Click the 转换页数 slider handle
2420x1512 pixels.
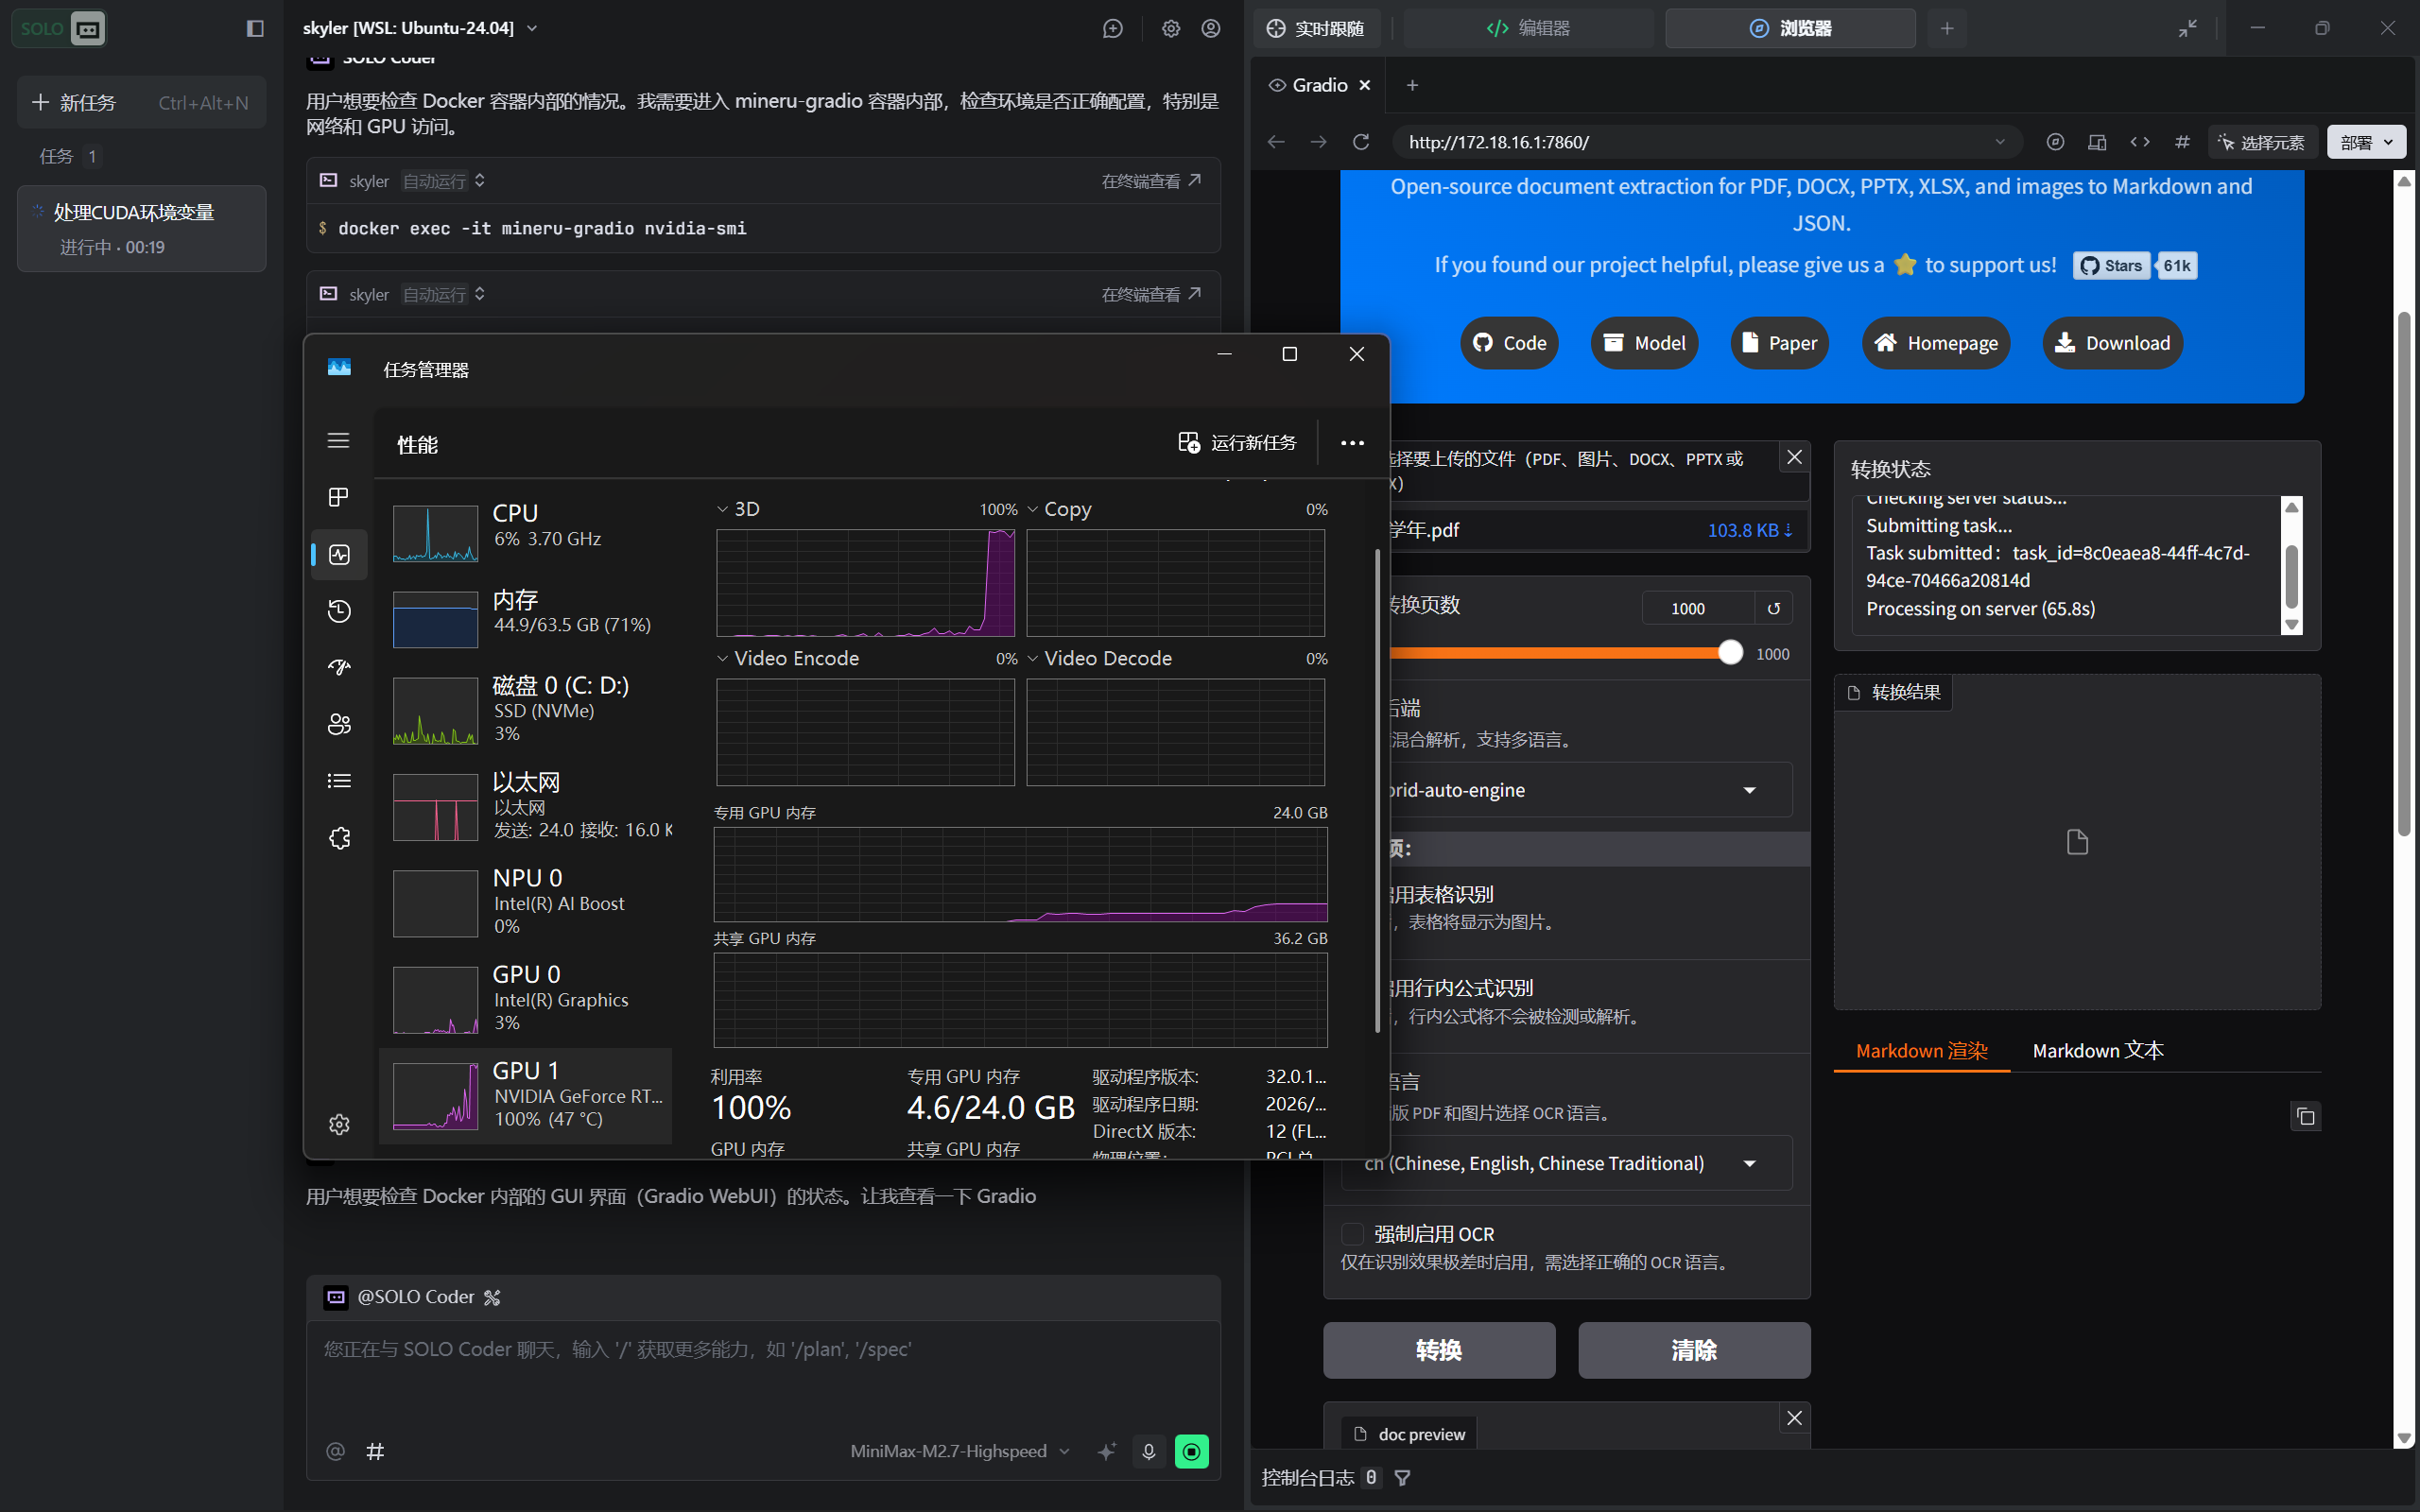(x=1730, y=653)
